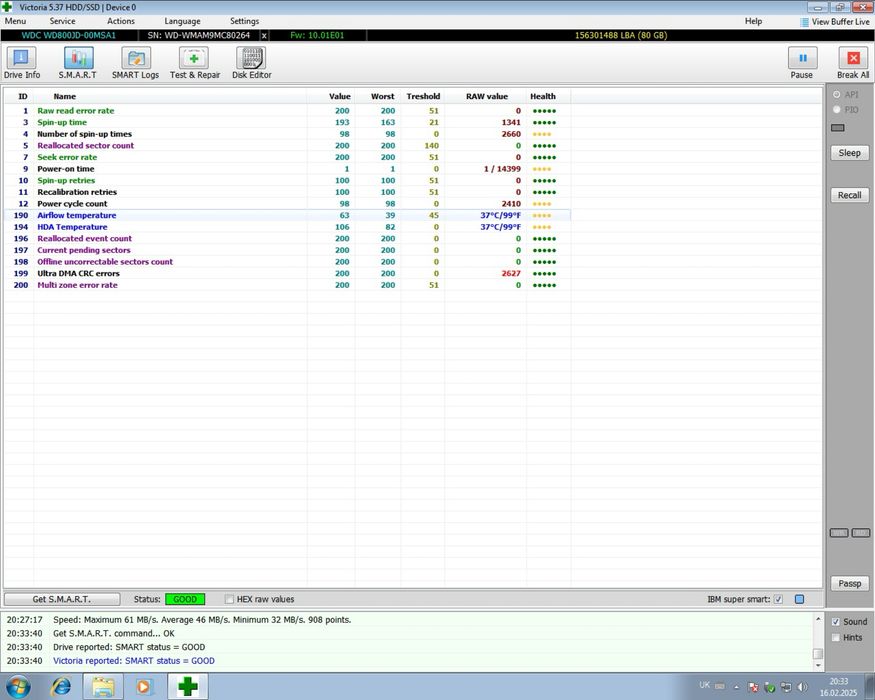Toggle the Sound checkbox
This screenshot has height=700, width=875.
click(835, 622)
